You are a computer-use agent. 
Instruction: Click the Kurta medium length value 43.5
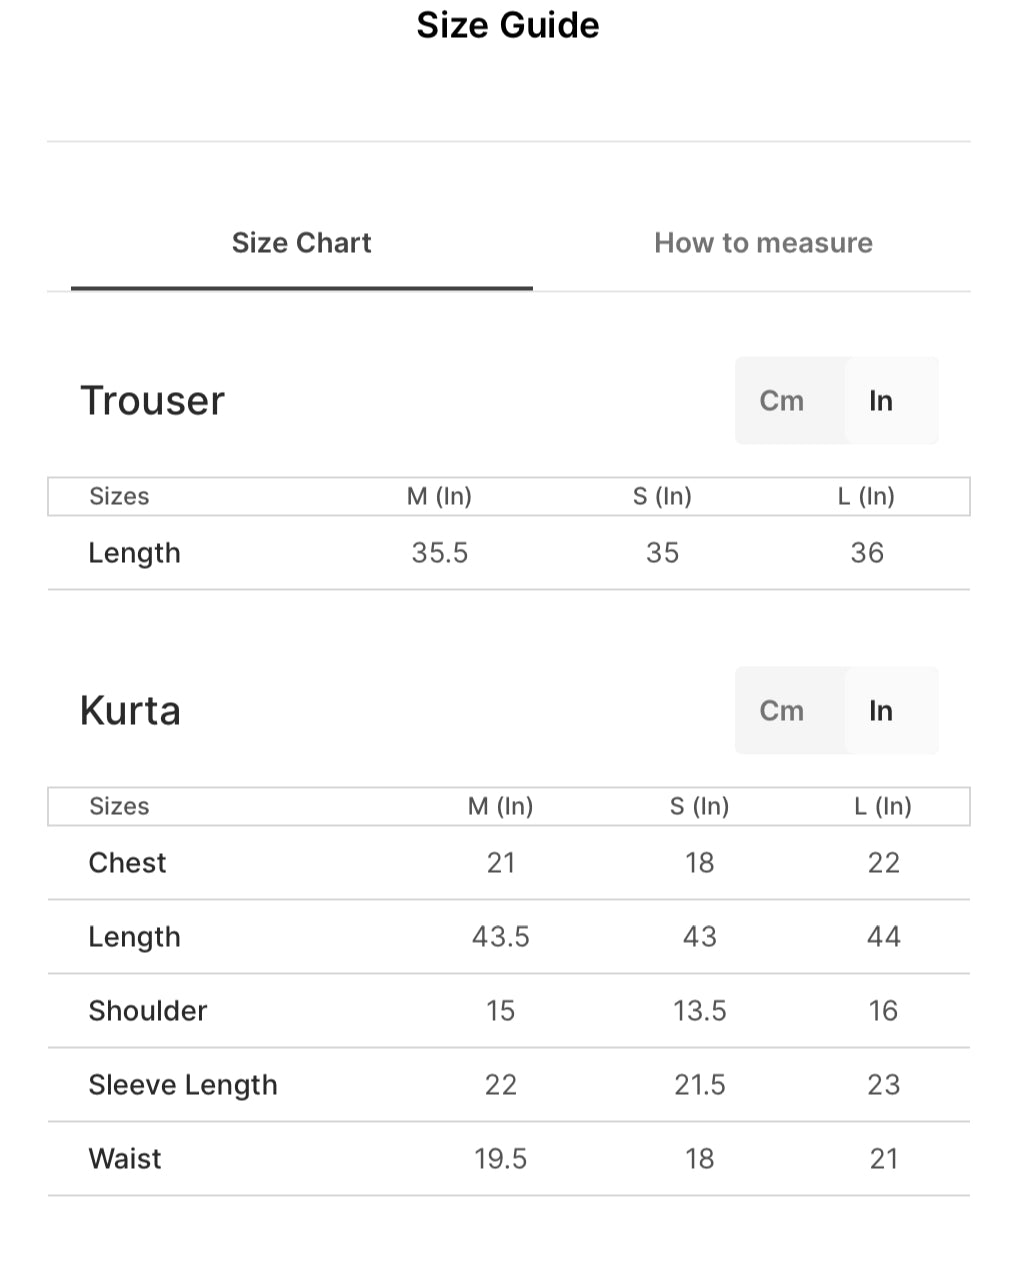pos(500,937)
